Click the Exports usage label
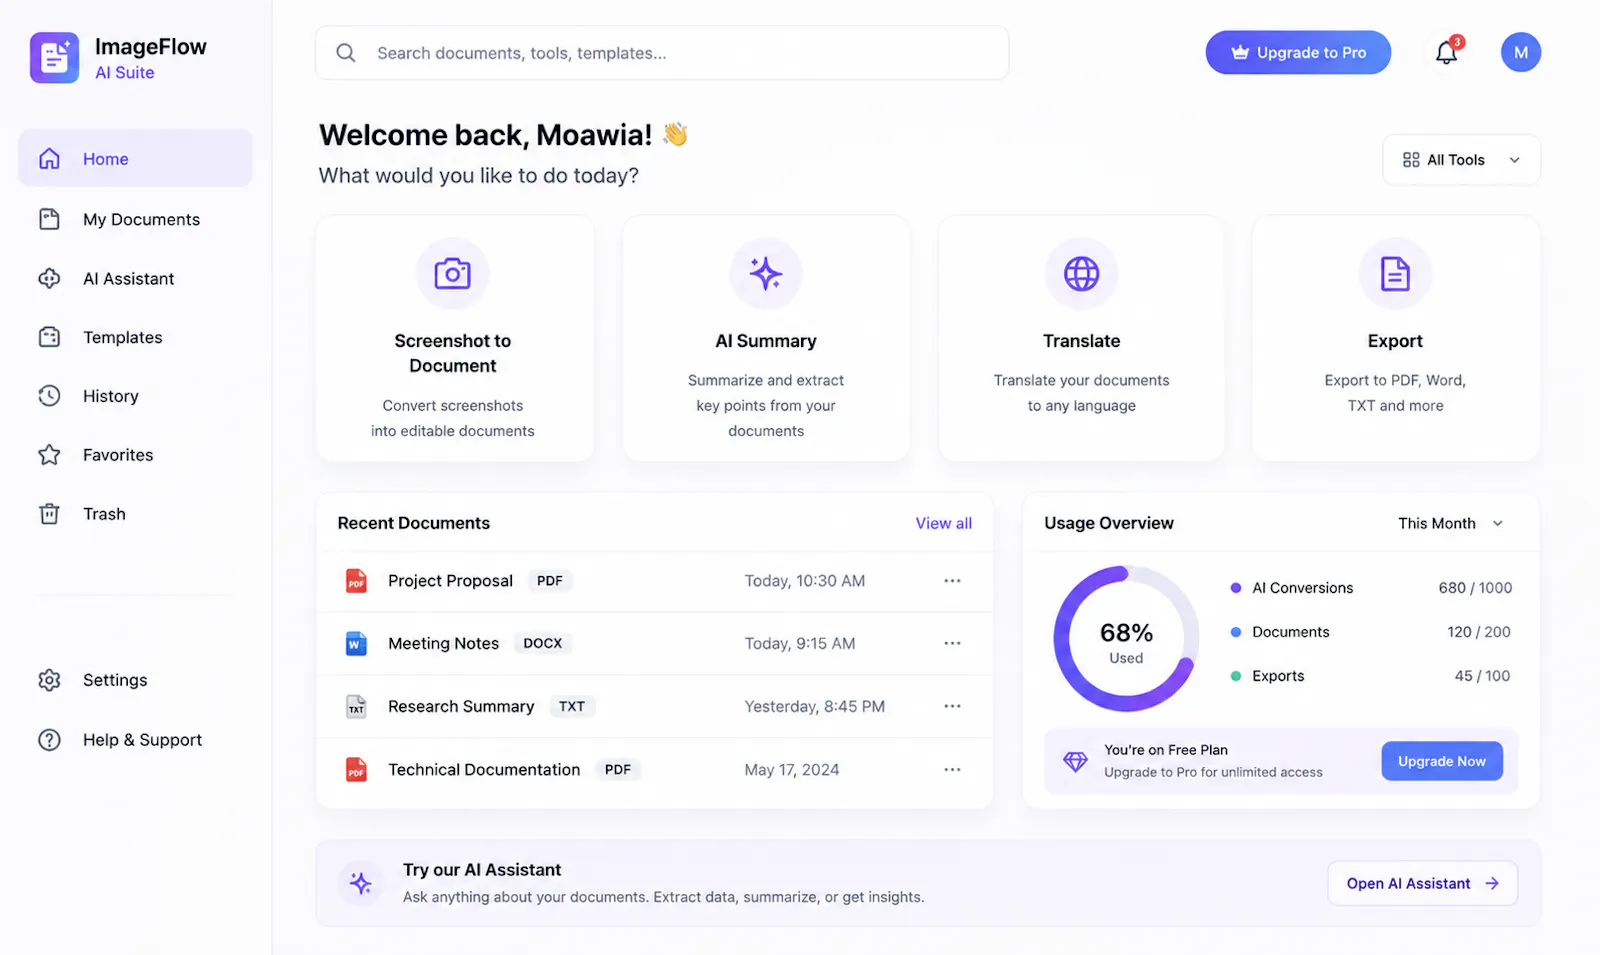 click(1278, 676)
